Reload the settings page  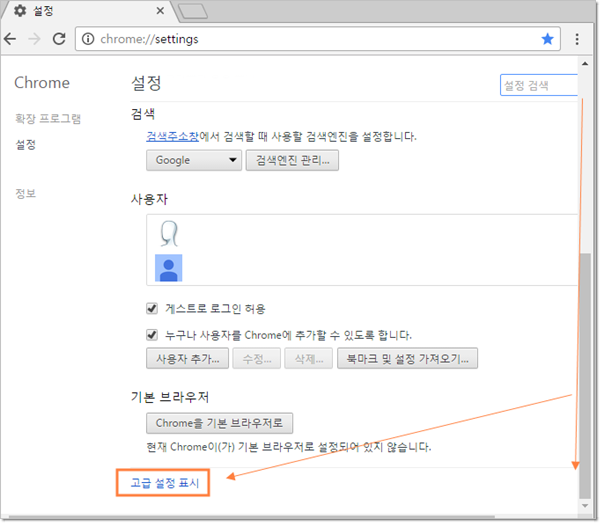click(59, 39)
